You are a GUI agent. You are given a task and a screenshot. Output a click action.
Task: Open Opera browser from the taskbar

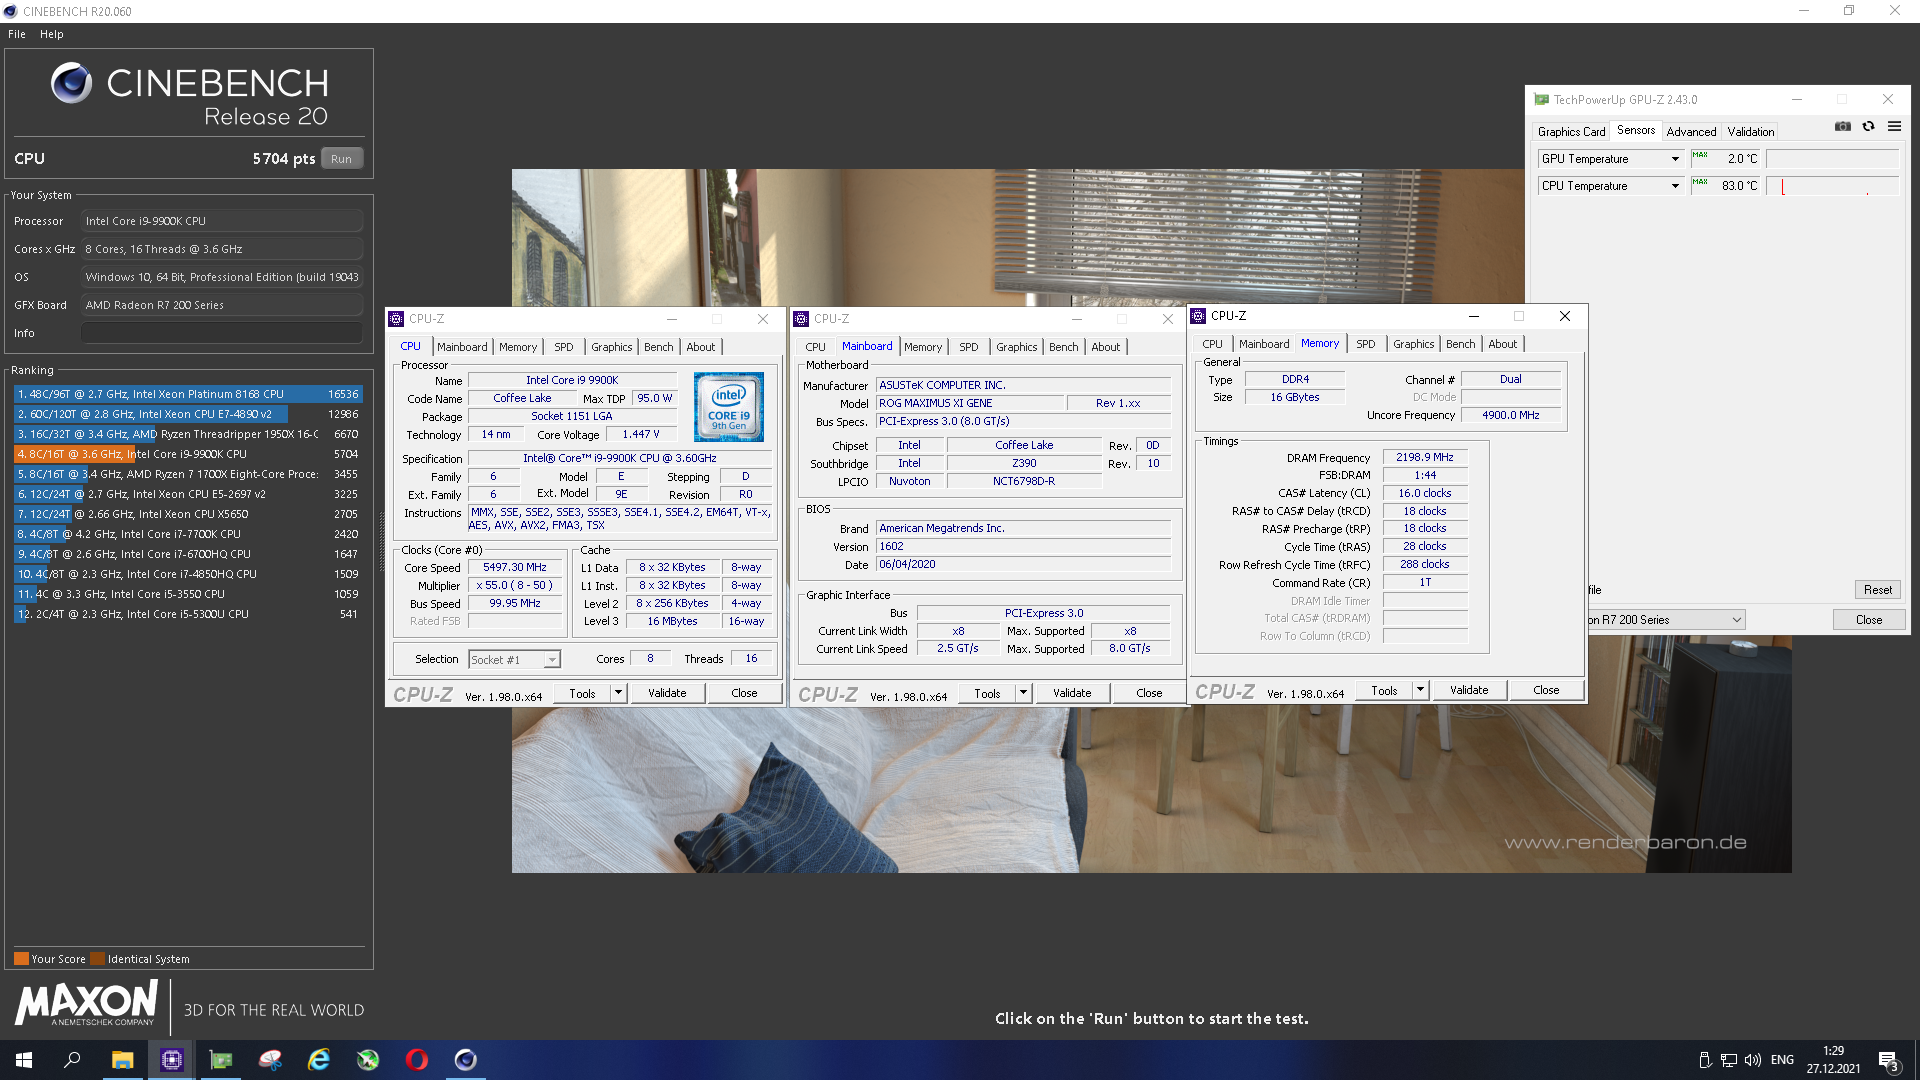(x=417, y=1060)
